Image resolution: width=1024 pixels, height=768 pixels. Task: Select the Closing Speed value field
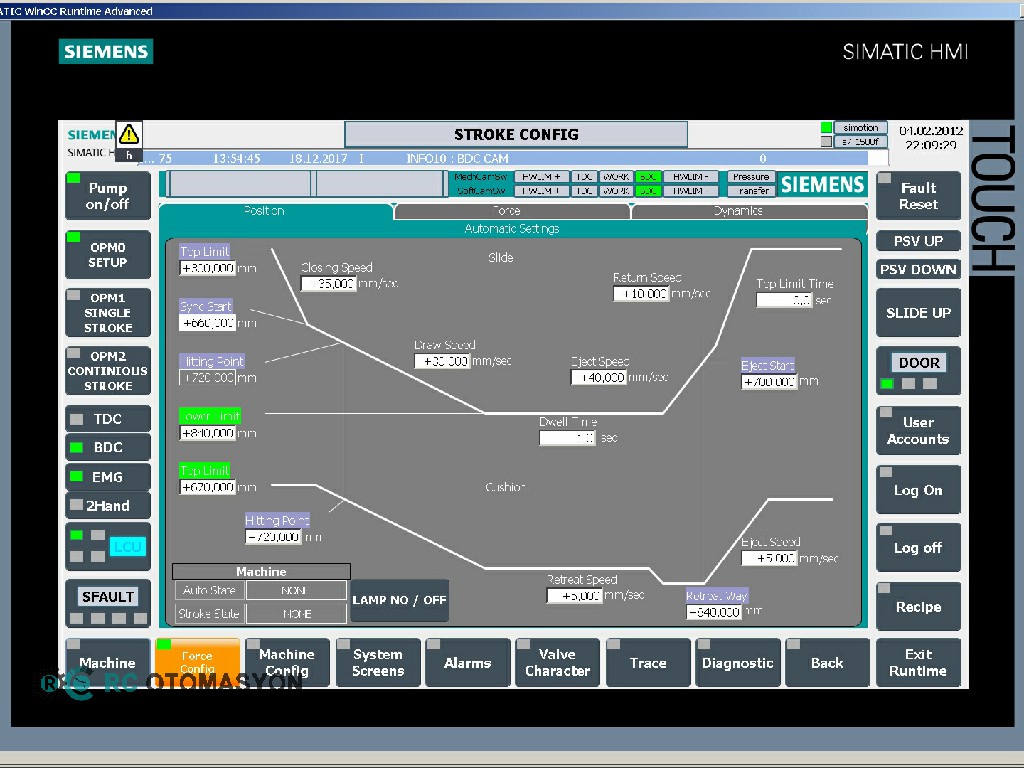(x=328, y=283)
